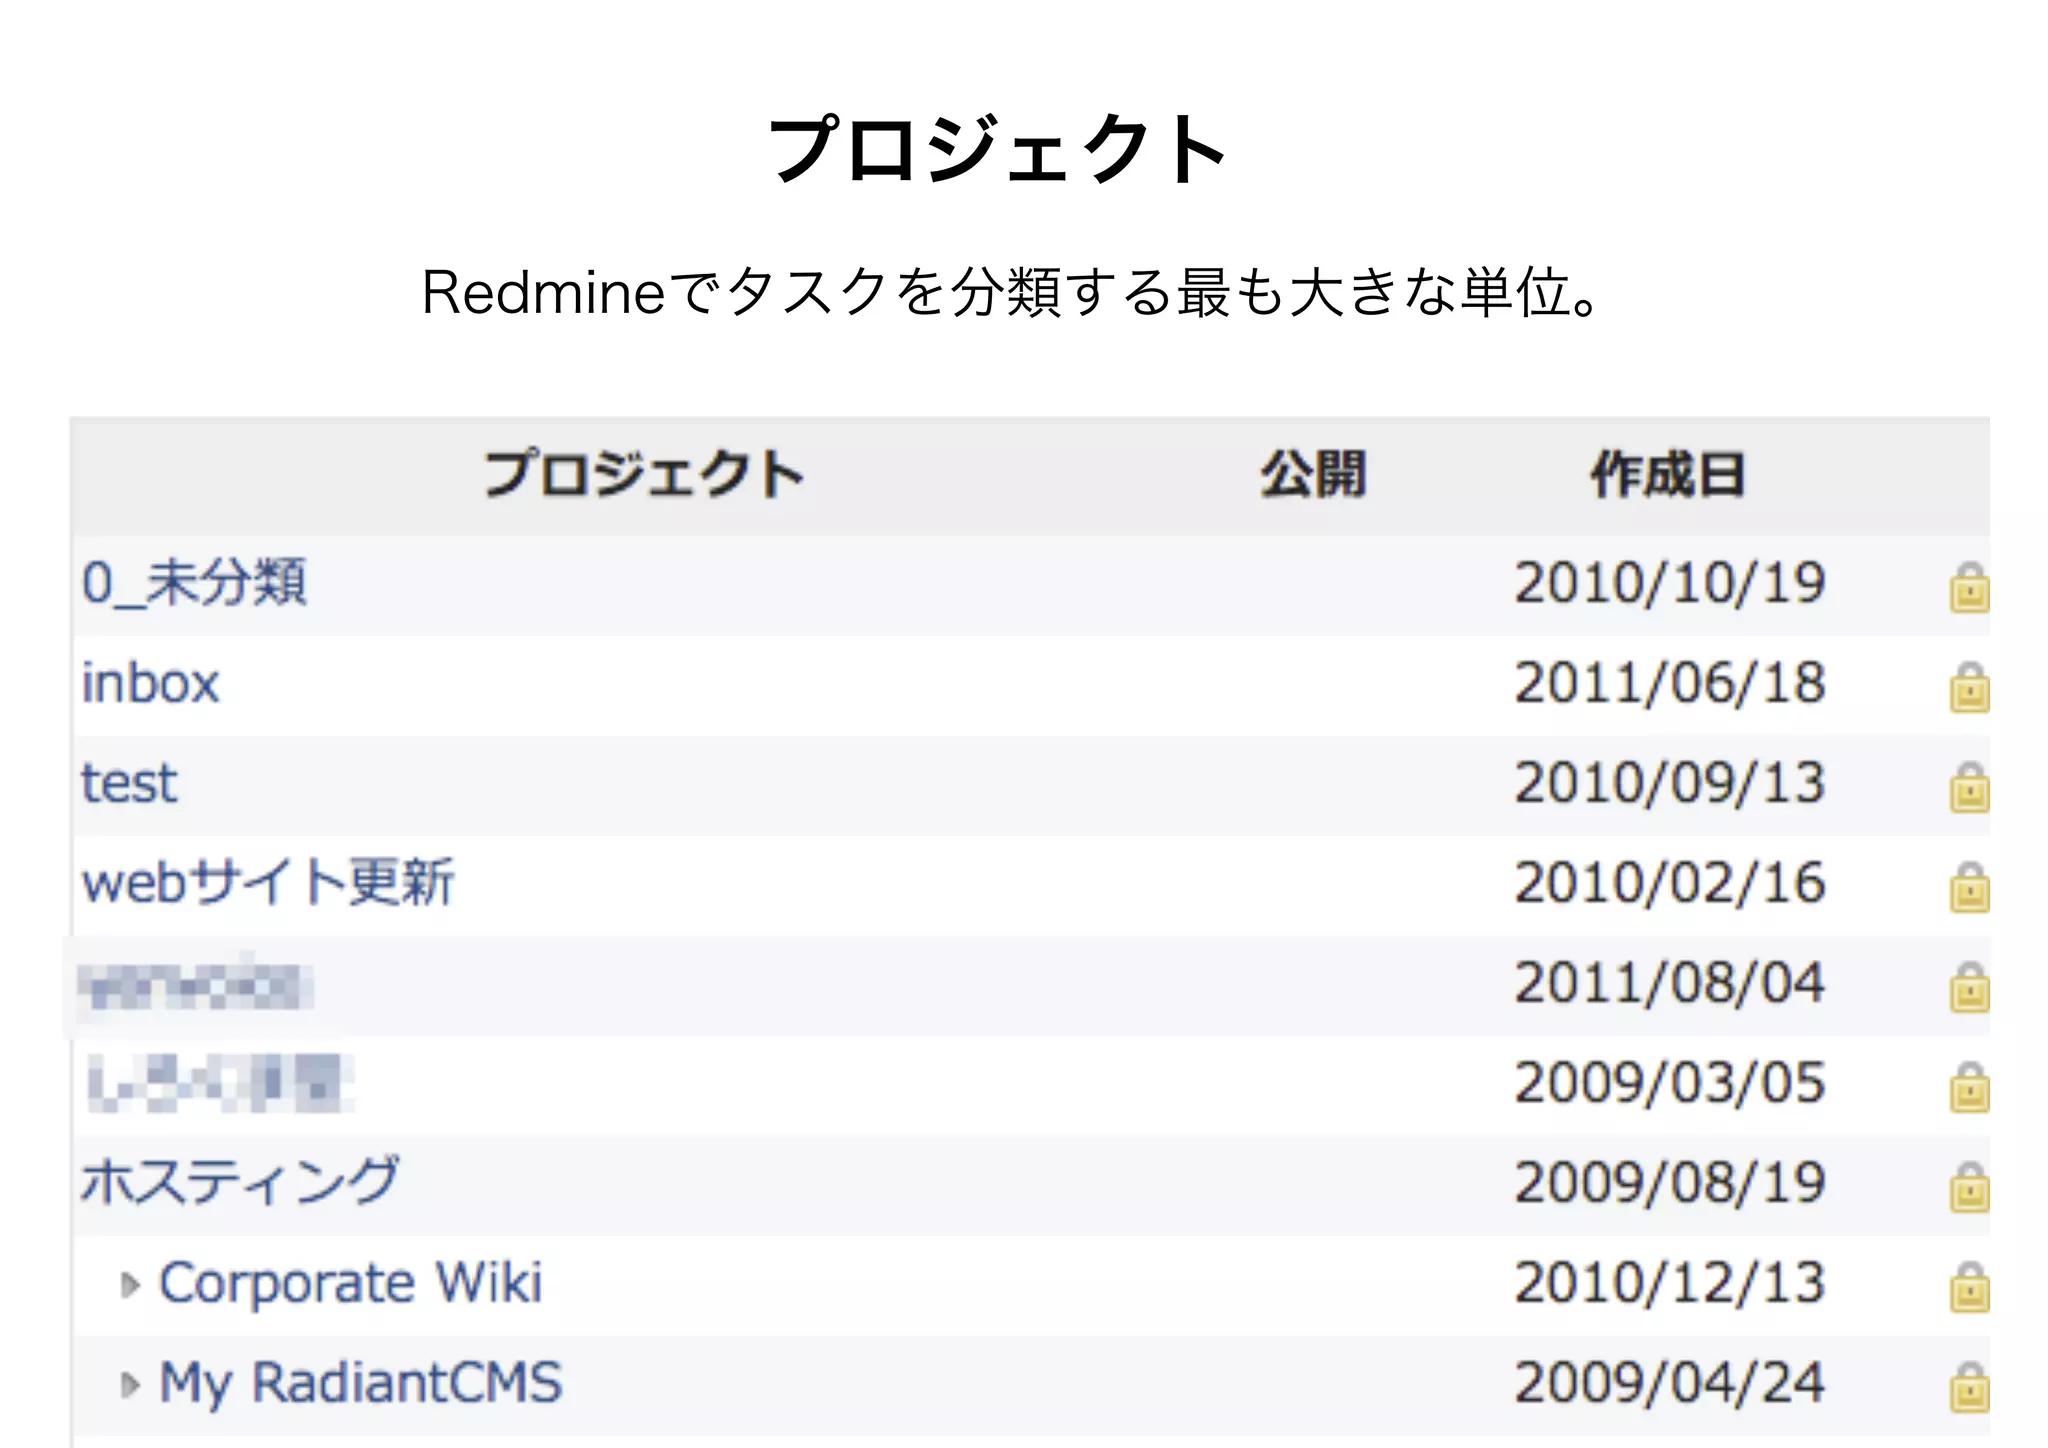Open the webサイト更新 project link
The width and height of the screenshot is (2048, 1448).
[x=268, y=883]
